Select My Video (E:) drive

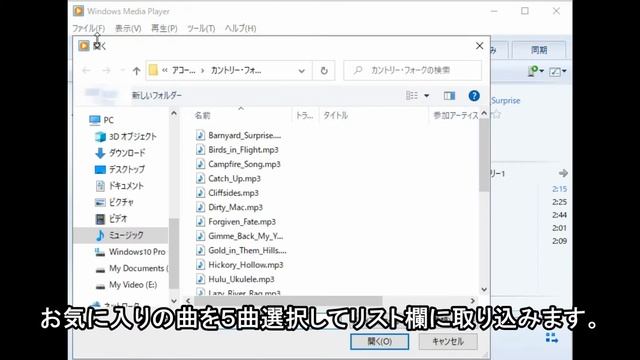click(126, 285)
